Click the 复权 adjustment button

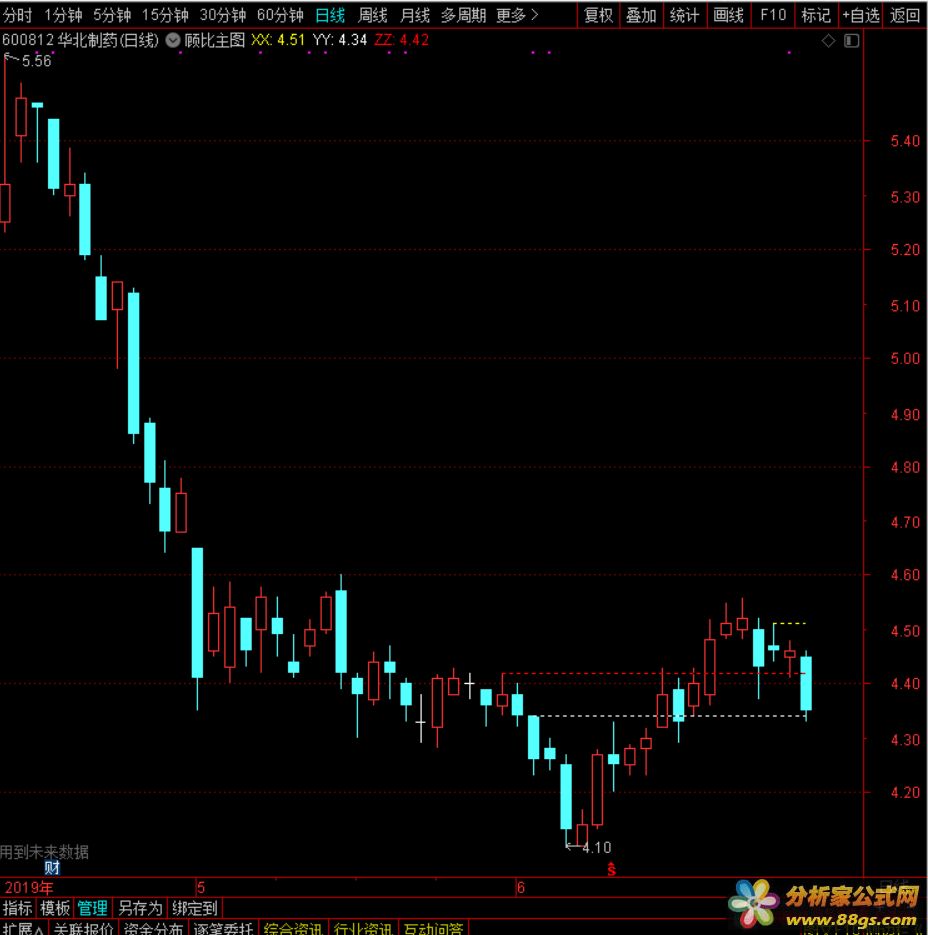tap(599, 15)
